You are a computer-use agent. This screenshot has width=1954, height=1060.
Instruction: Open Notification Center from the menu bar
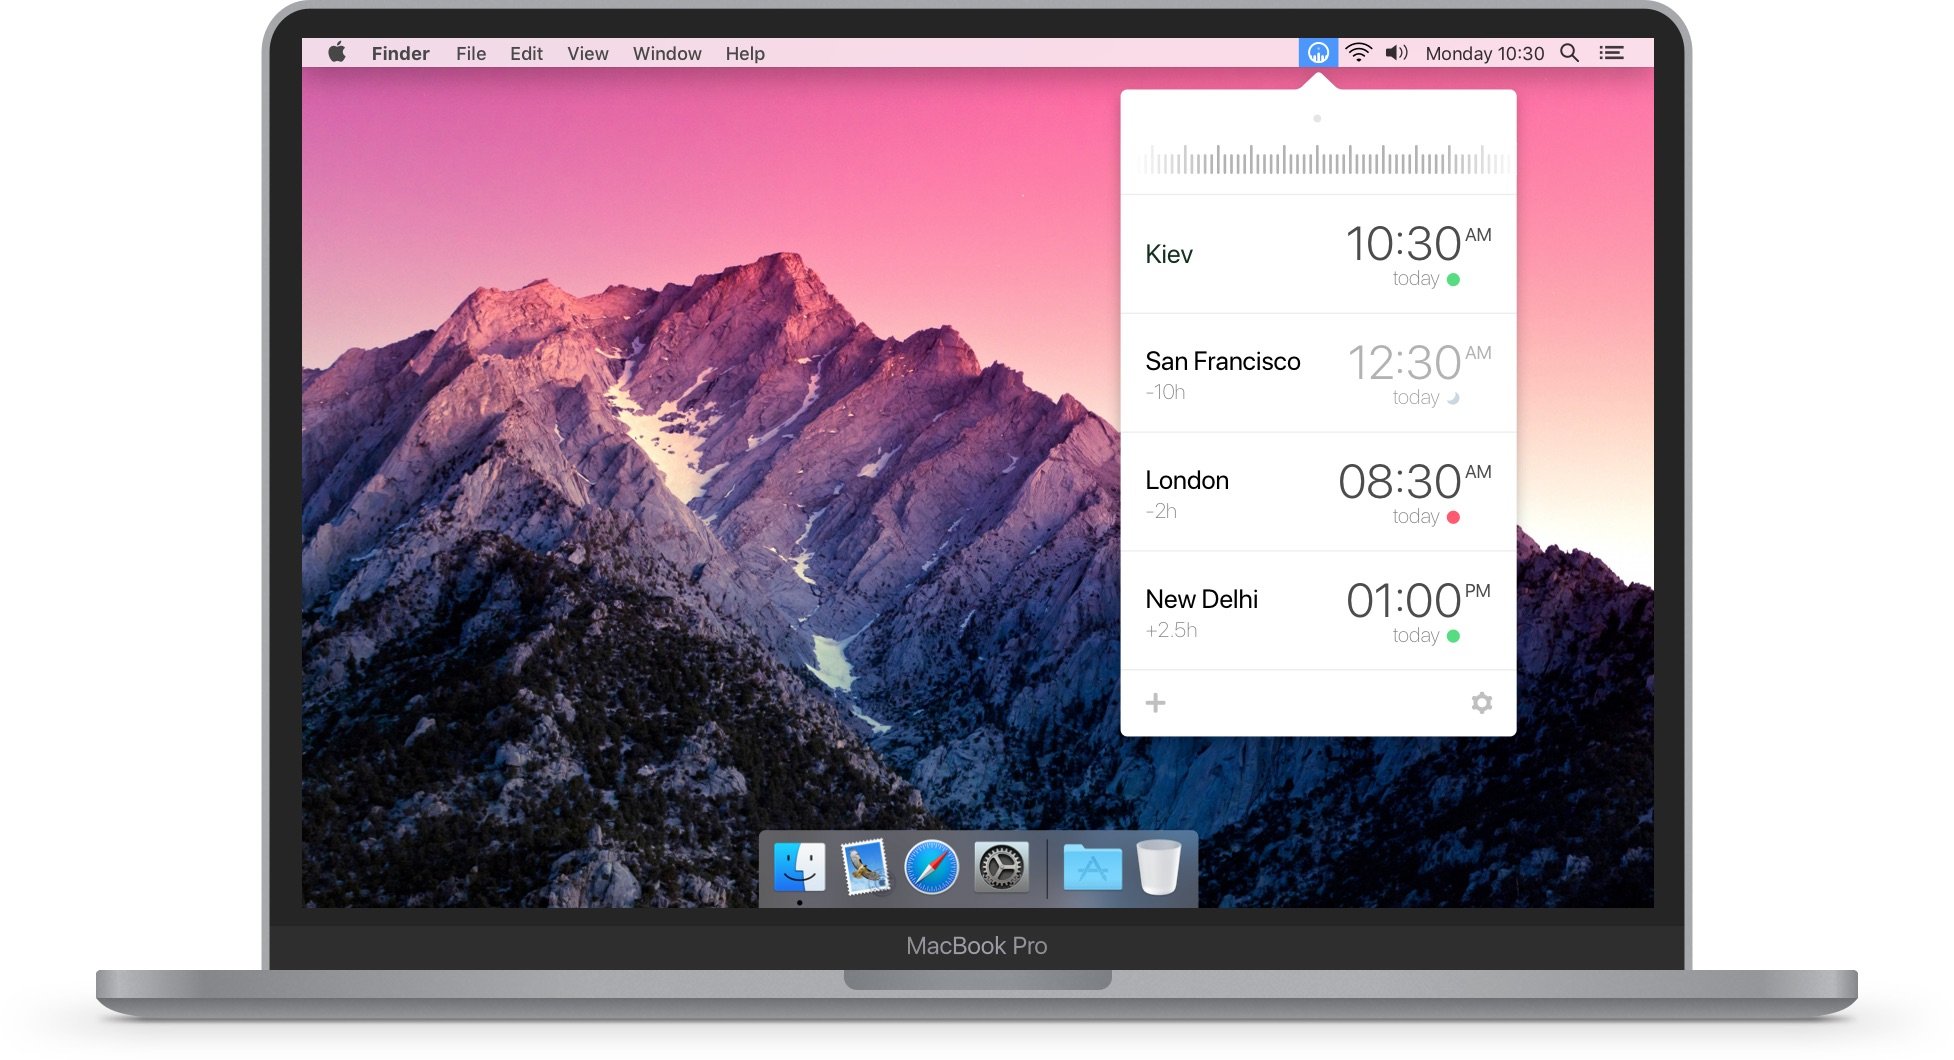[1612, 52]
